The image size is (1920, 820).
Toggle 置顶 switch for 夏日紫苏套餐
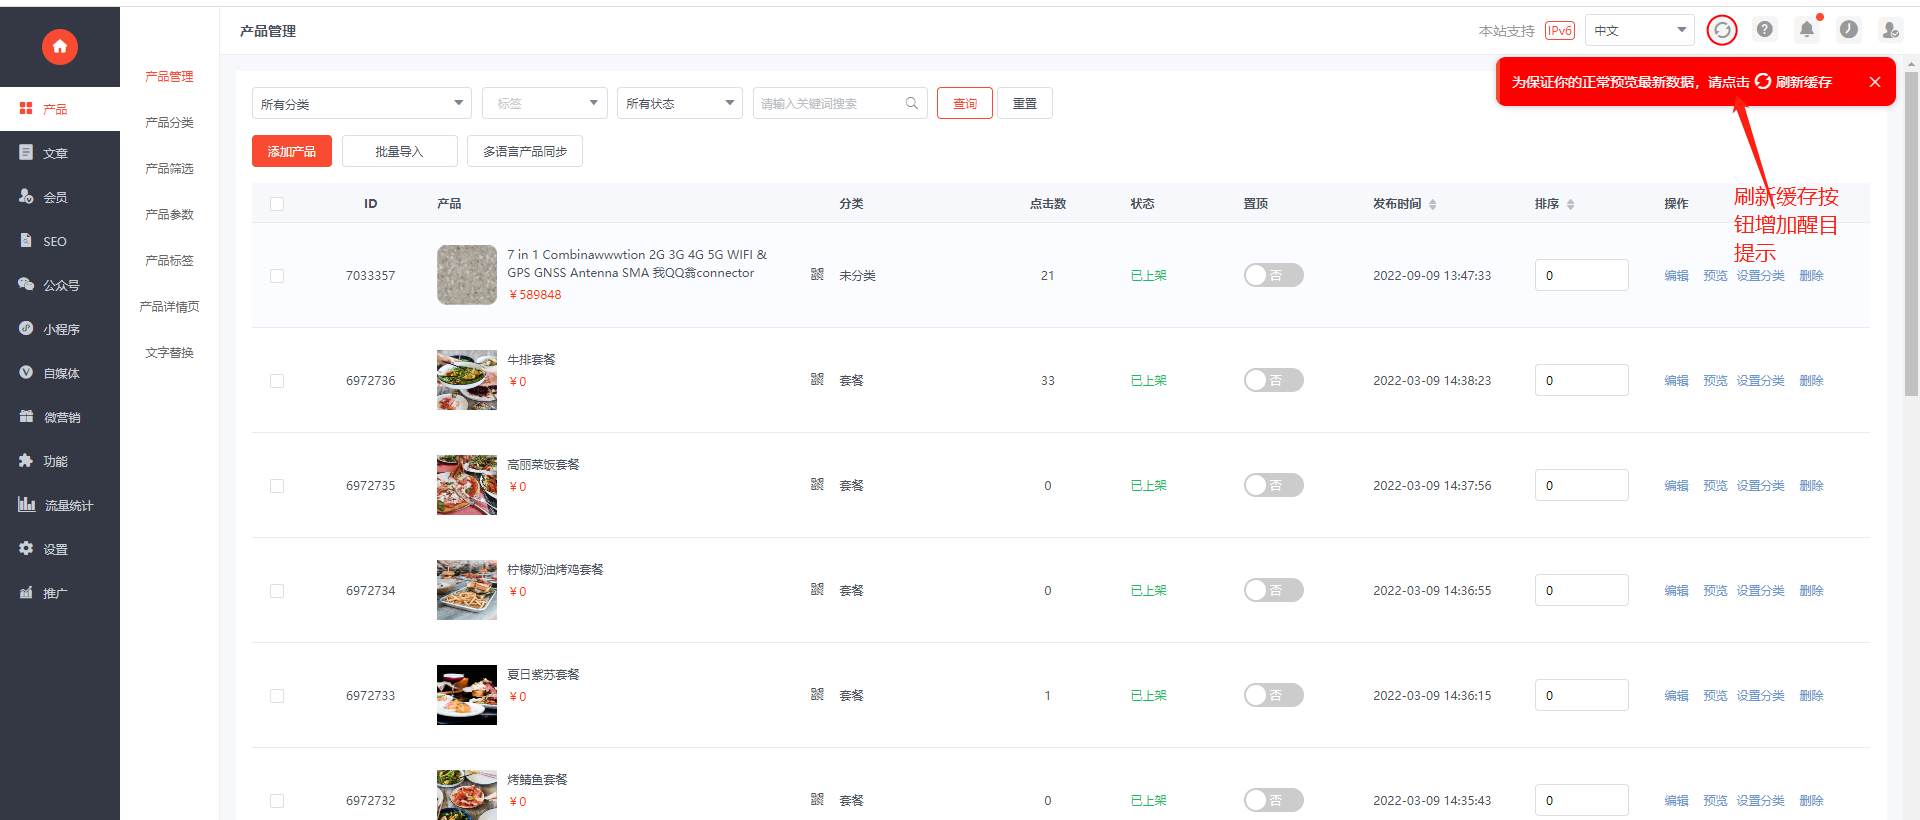pos(1273,695)
